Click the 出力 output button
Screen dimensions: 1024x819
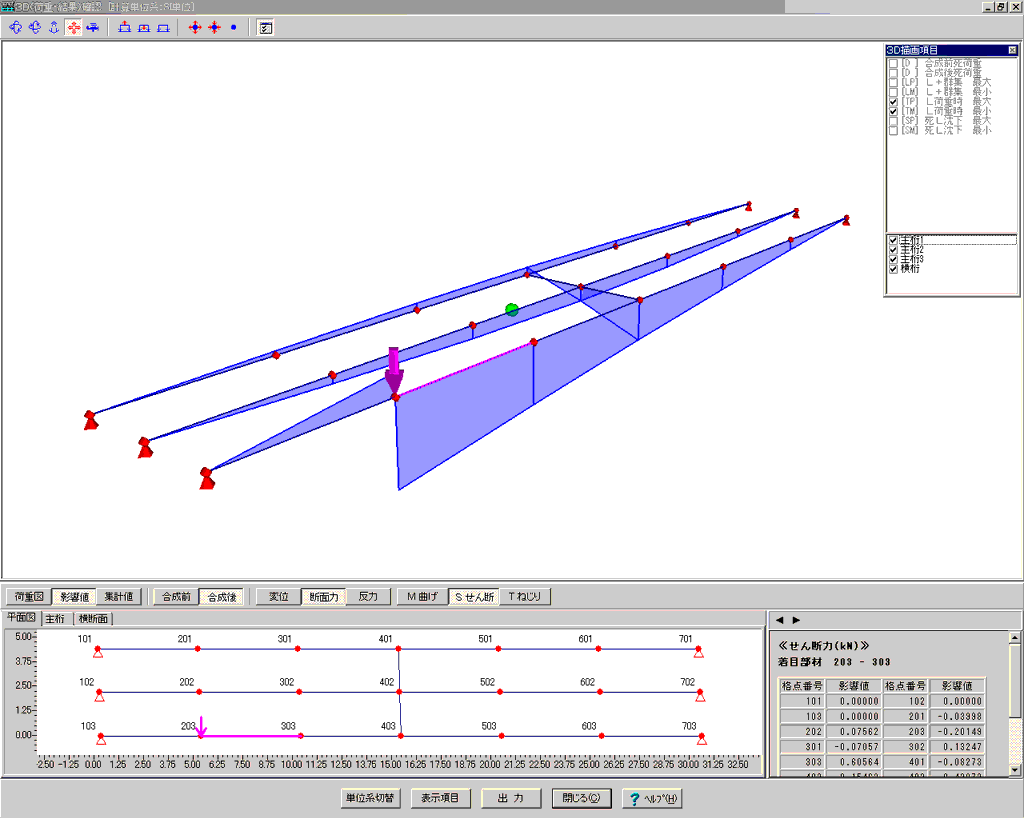(x=511, y=798)
